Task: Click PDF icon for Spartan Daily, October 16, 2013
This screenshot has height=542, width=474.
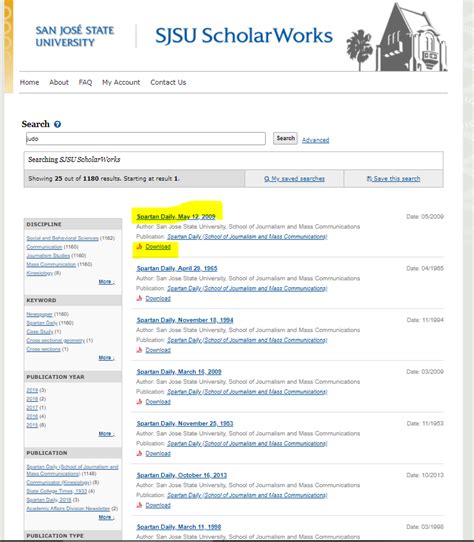Action: click(x=139, y=505)
